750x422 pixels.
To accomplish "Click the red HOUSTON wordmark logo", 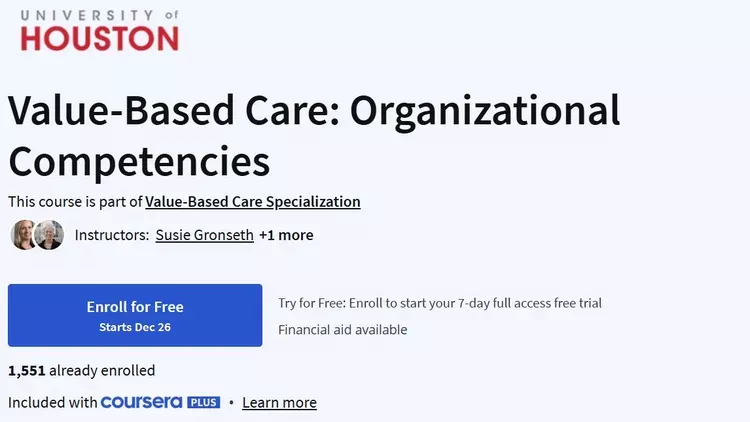I will 99,39.
